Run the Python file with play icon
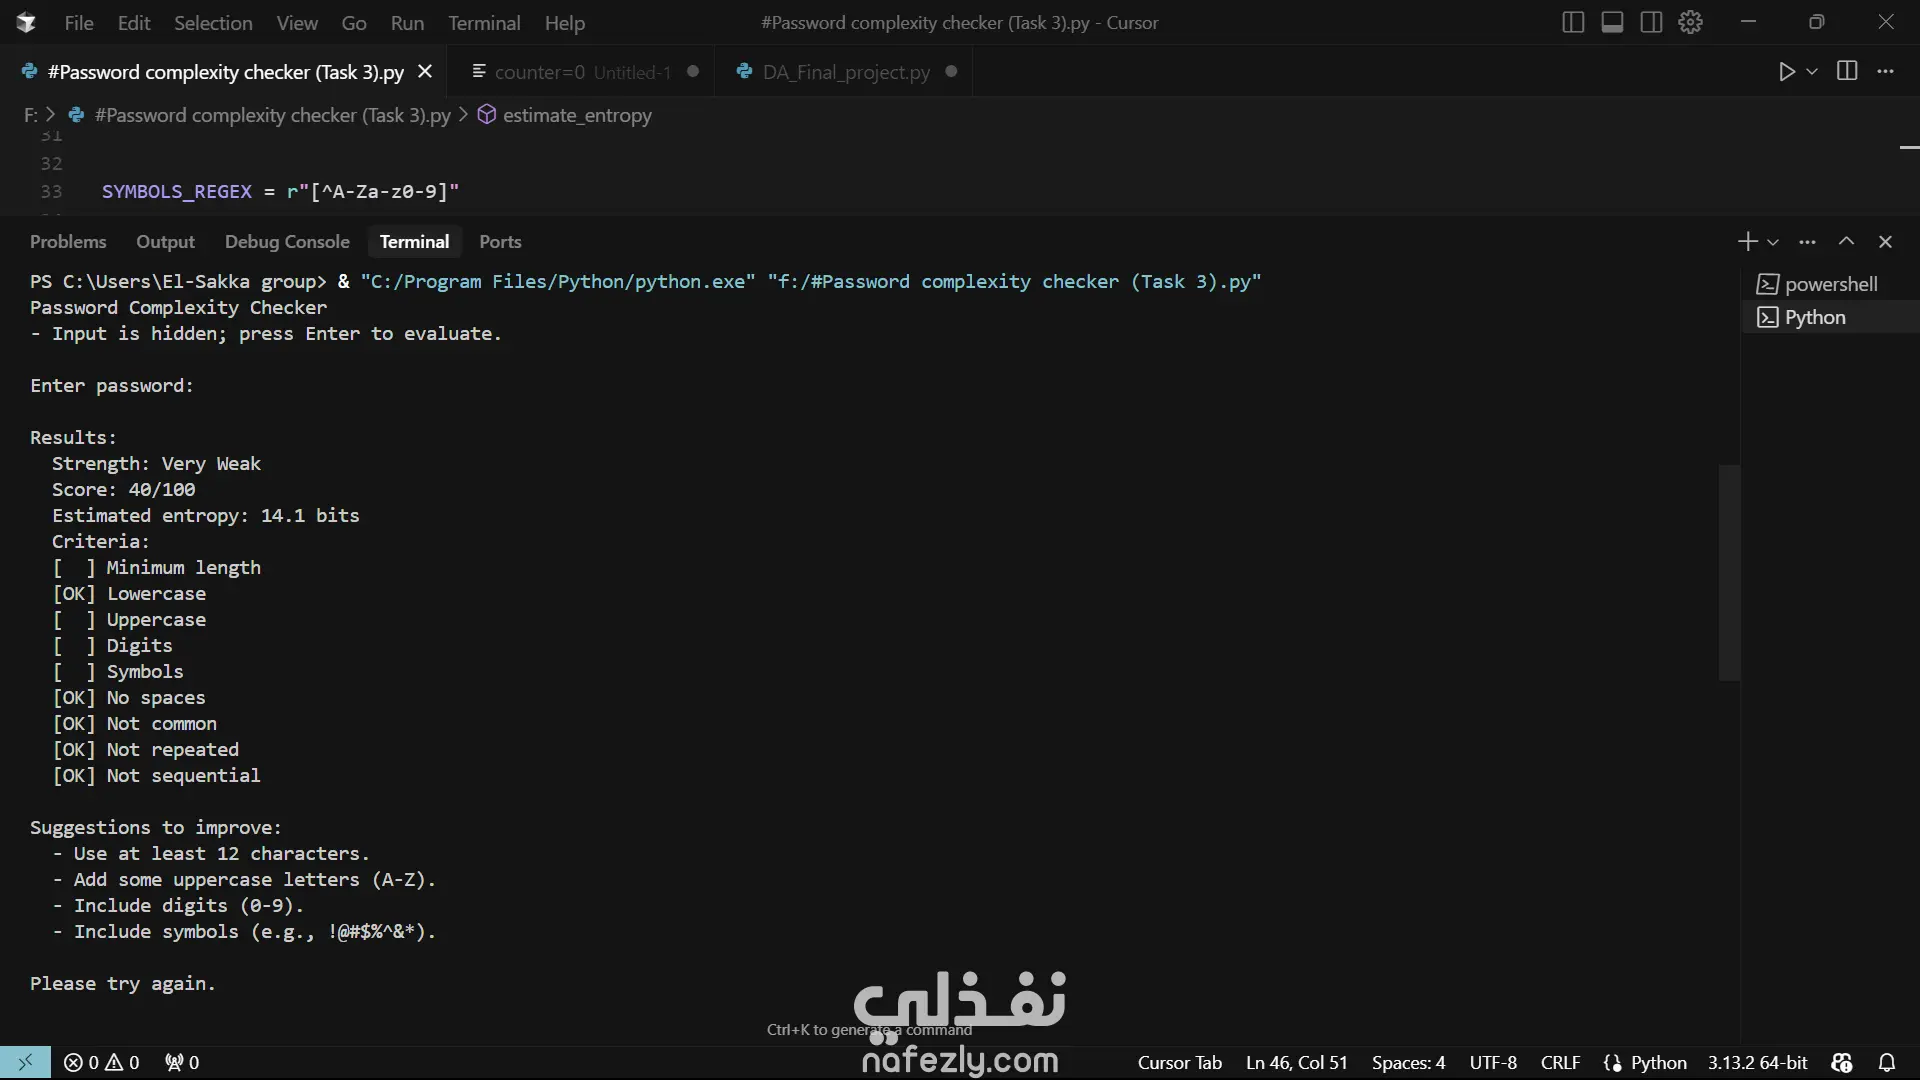This screenshot has height=1080, width=1920. pyautogui.click(x=1786, y=72)
